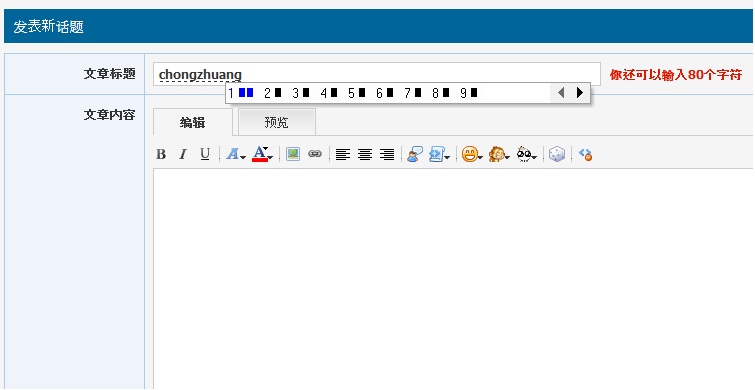Align text to the left
Image resolution: width=755 pixels, height=390 pixels.
pos(343,155)
